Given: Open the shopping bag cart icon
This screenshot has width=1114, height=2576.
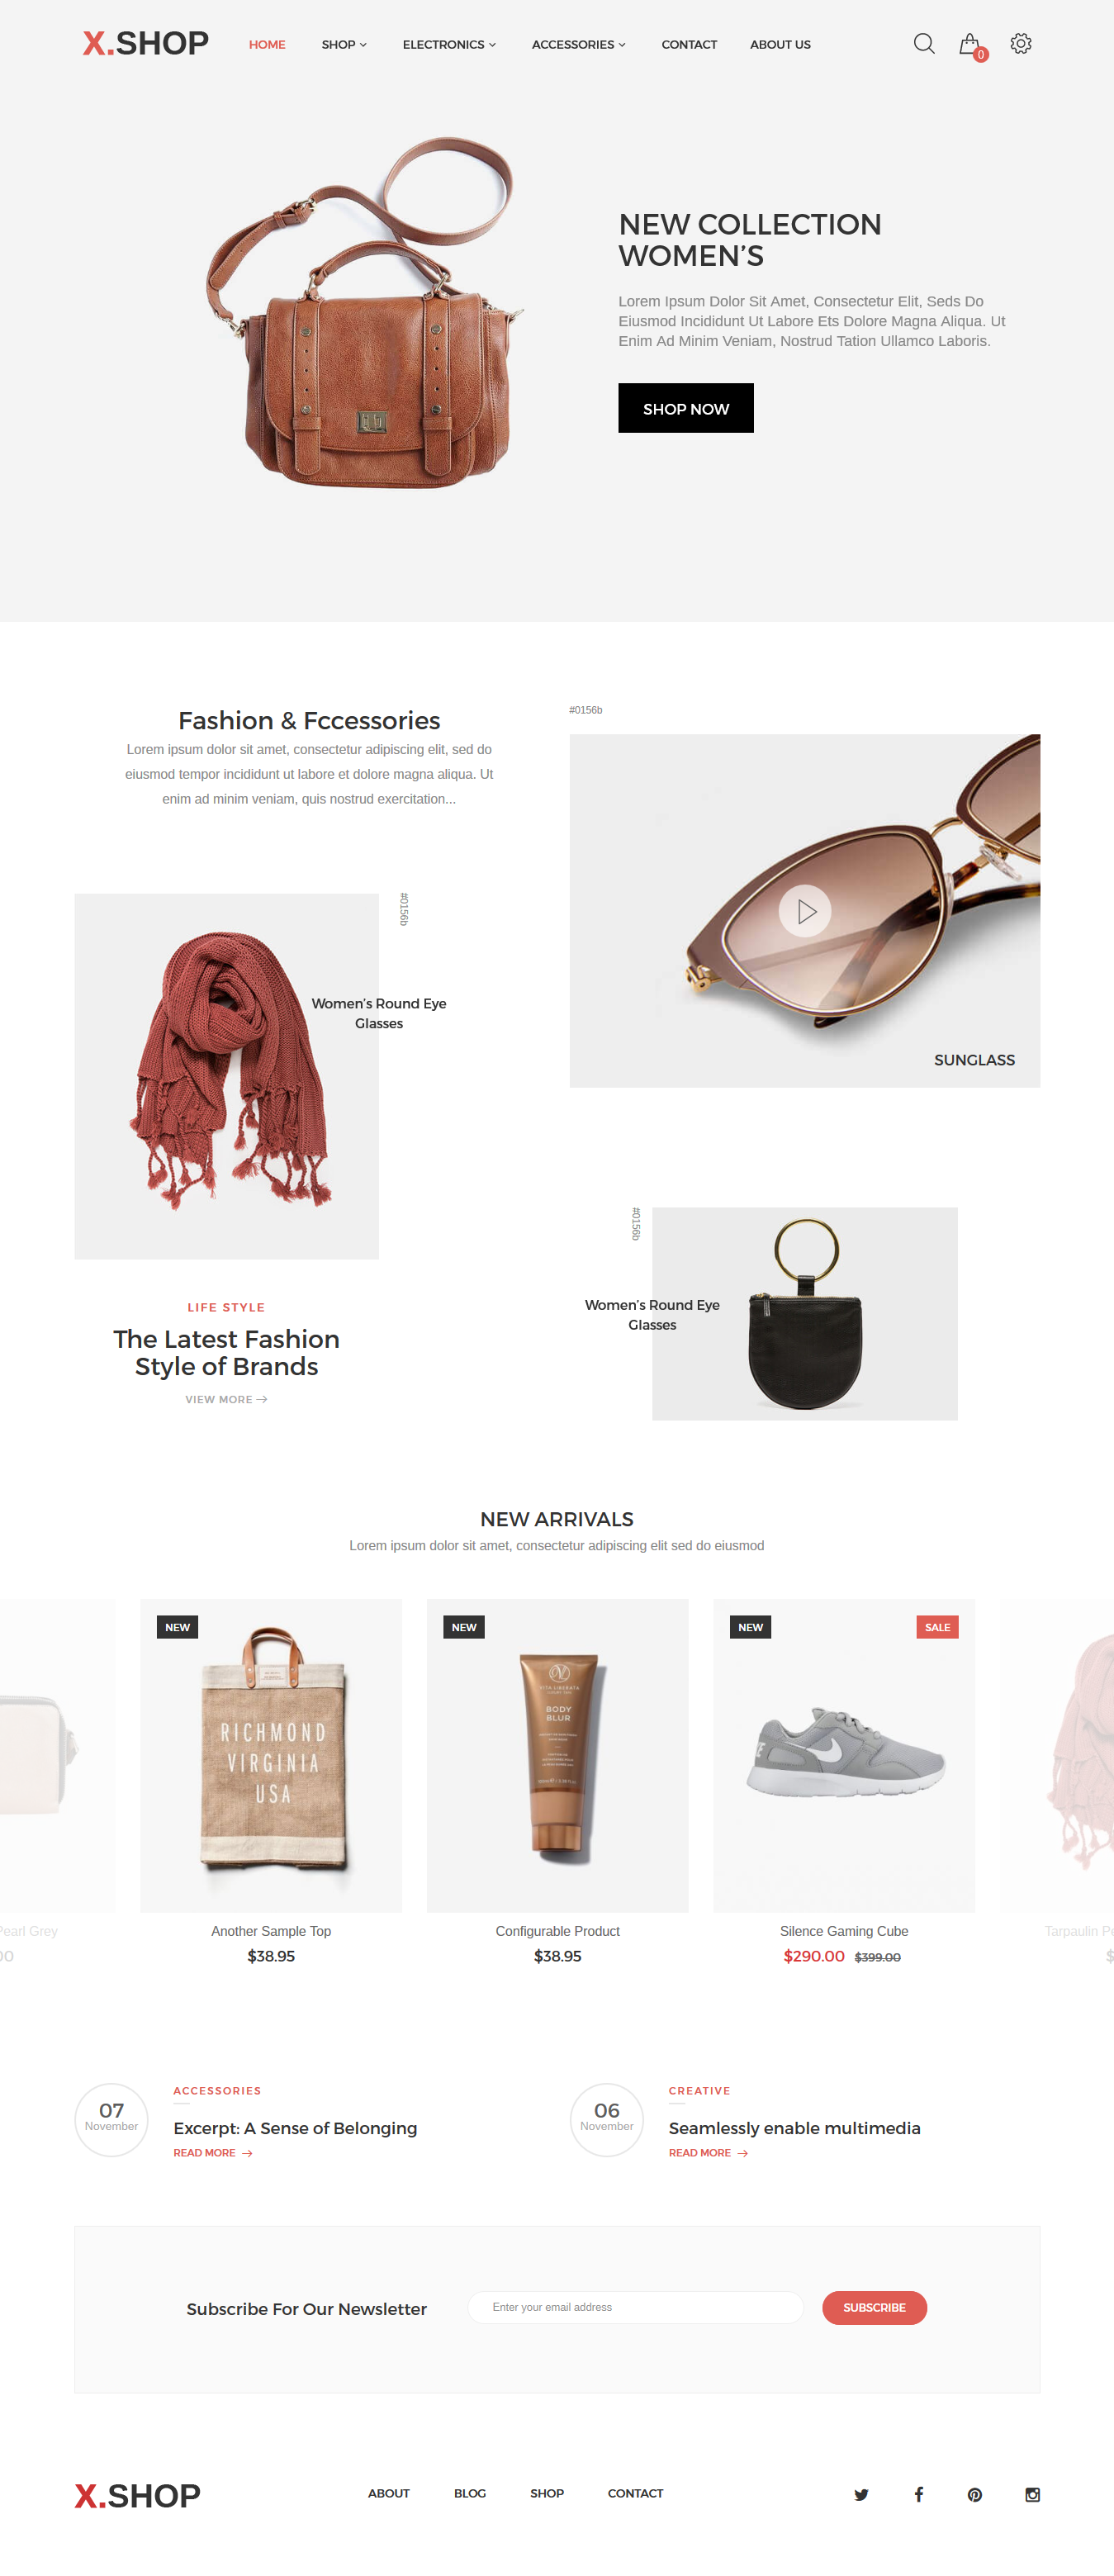Looking at the screenshot, I should pos(970,45).
